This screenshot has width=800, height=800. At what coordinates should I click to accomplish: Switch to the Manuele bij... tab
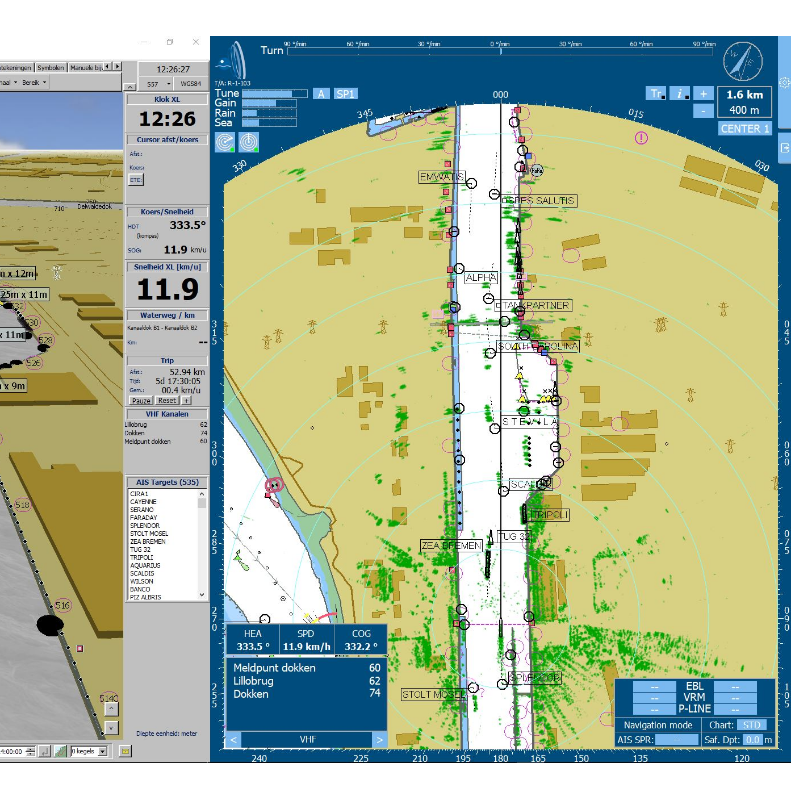86,67
